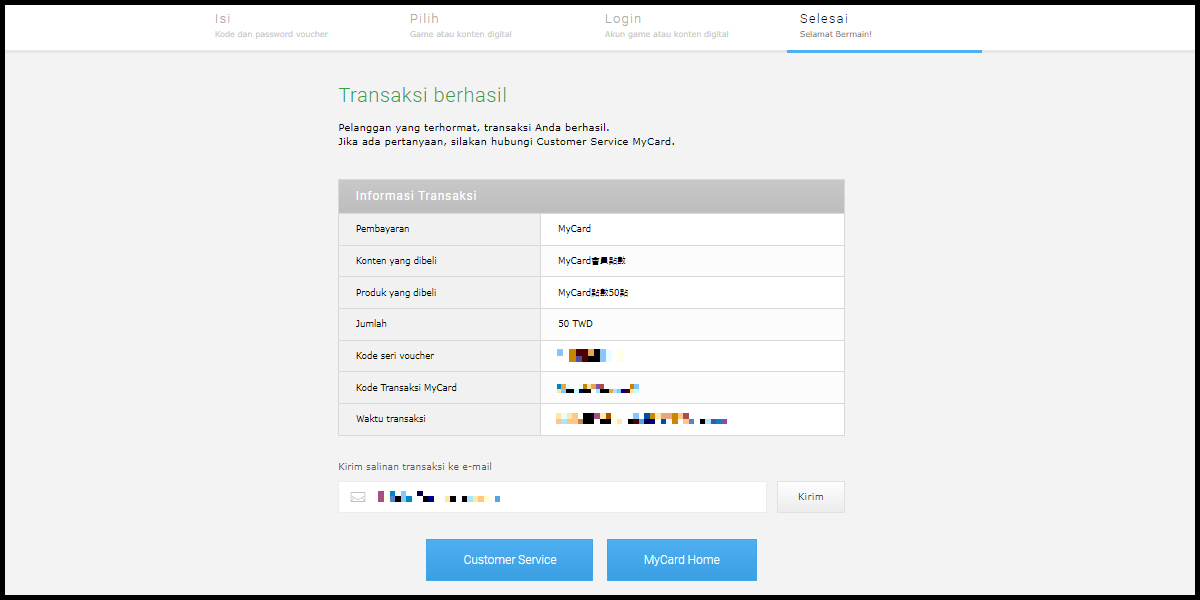1200x600 pixels.
Task: Select the Isi step tab
Action: point(272,26)
